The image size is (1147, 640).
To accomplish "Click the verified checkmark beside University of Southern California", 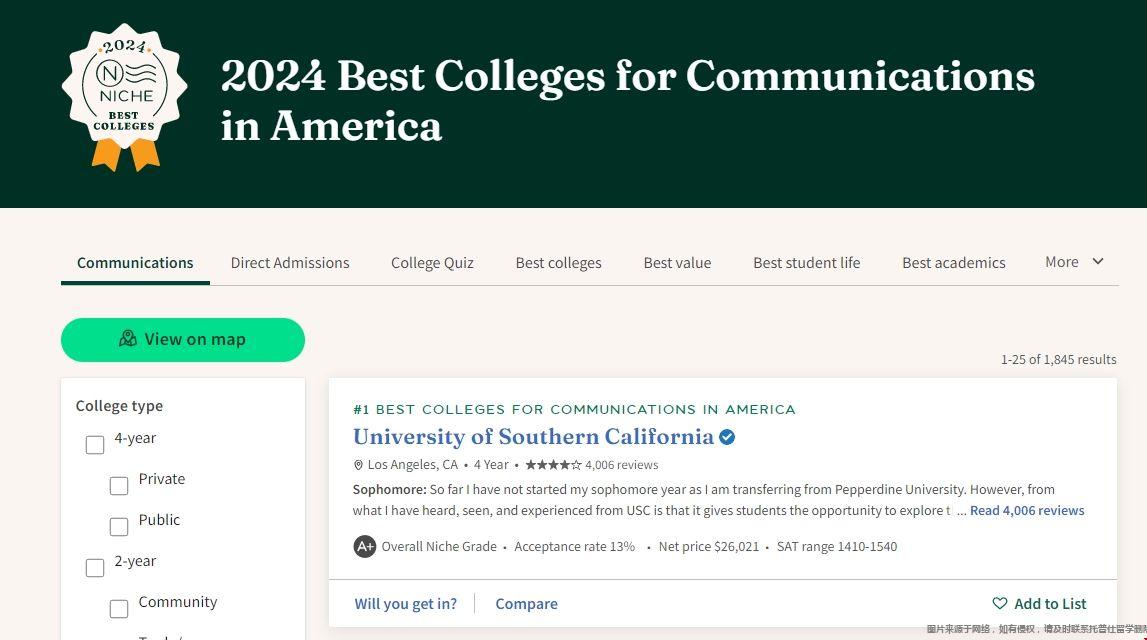I will tap(727, 437).
